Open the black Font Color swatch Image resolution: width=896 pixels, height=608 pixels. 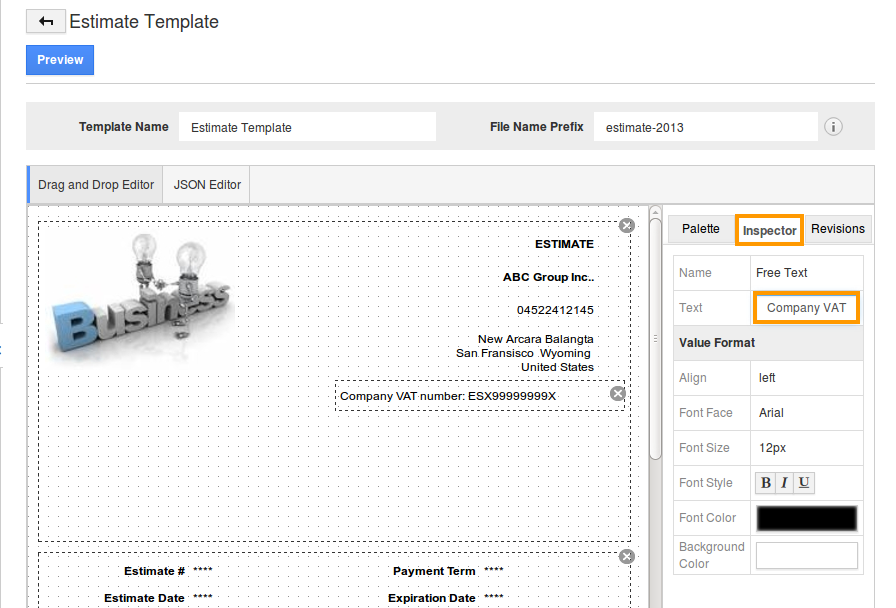[x=806, y=518]
